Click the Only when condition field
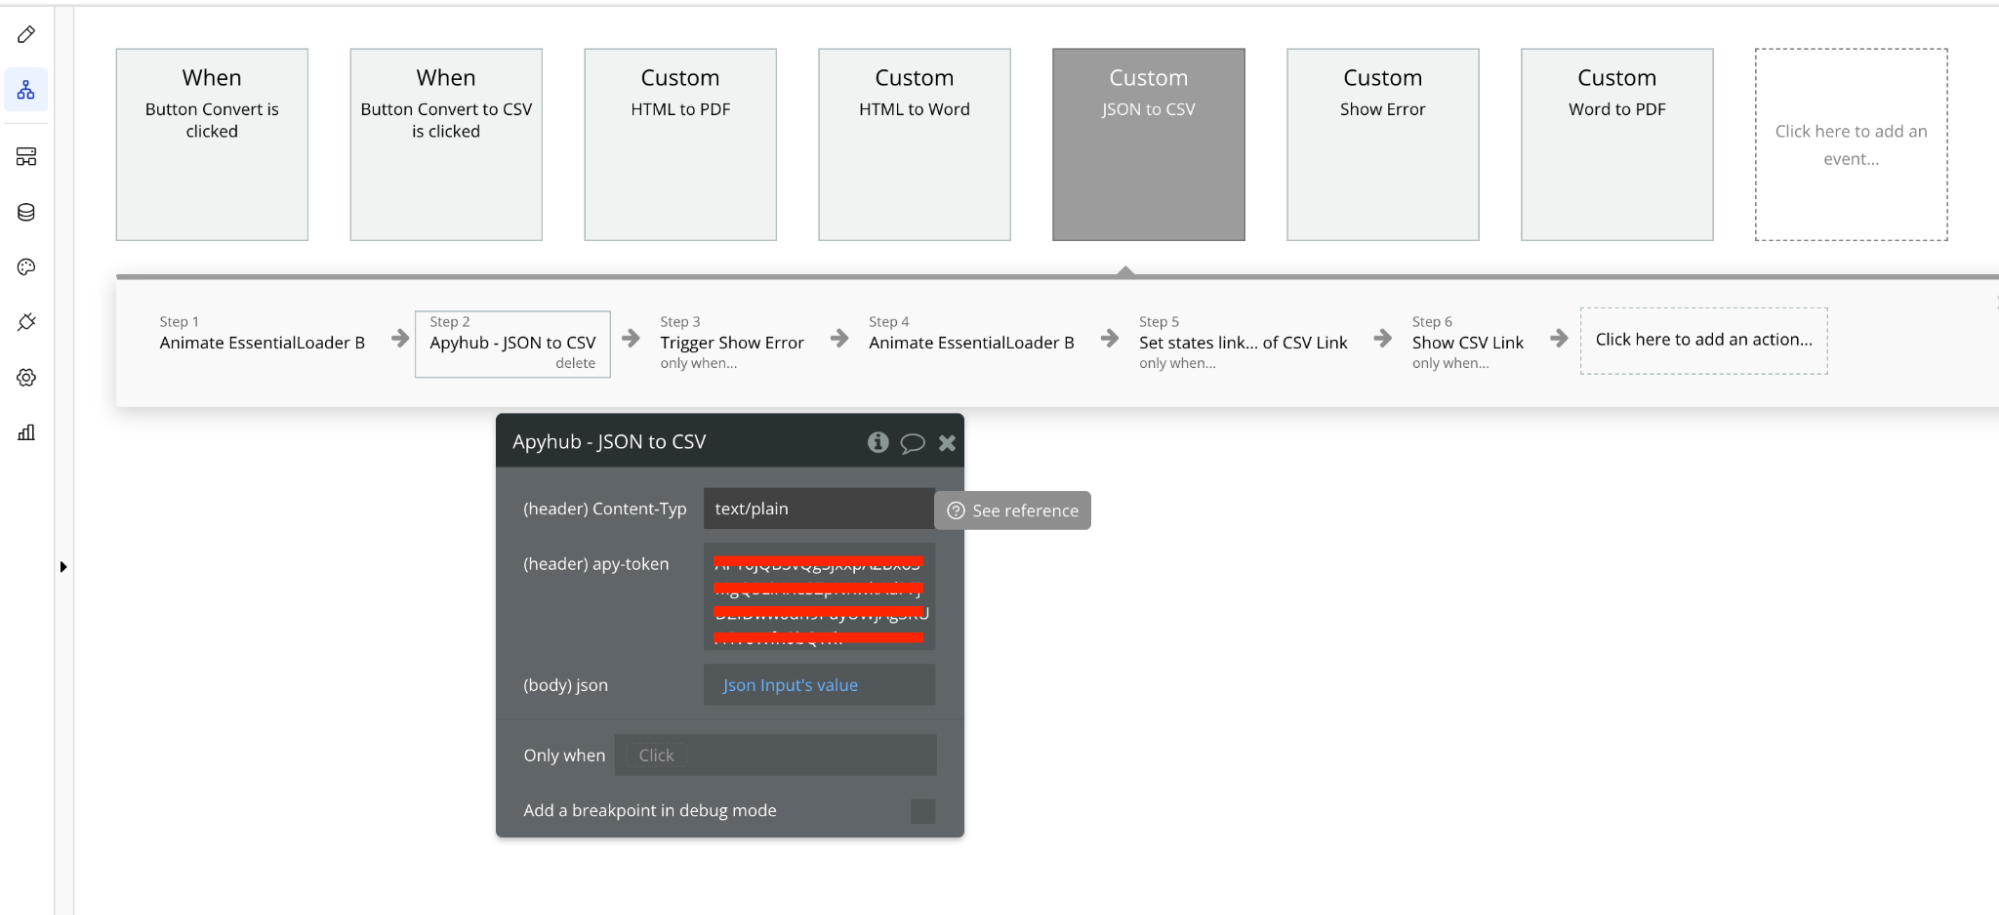The height and width of the screenshot is (915, 1999). click(x=775, y=755)
